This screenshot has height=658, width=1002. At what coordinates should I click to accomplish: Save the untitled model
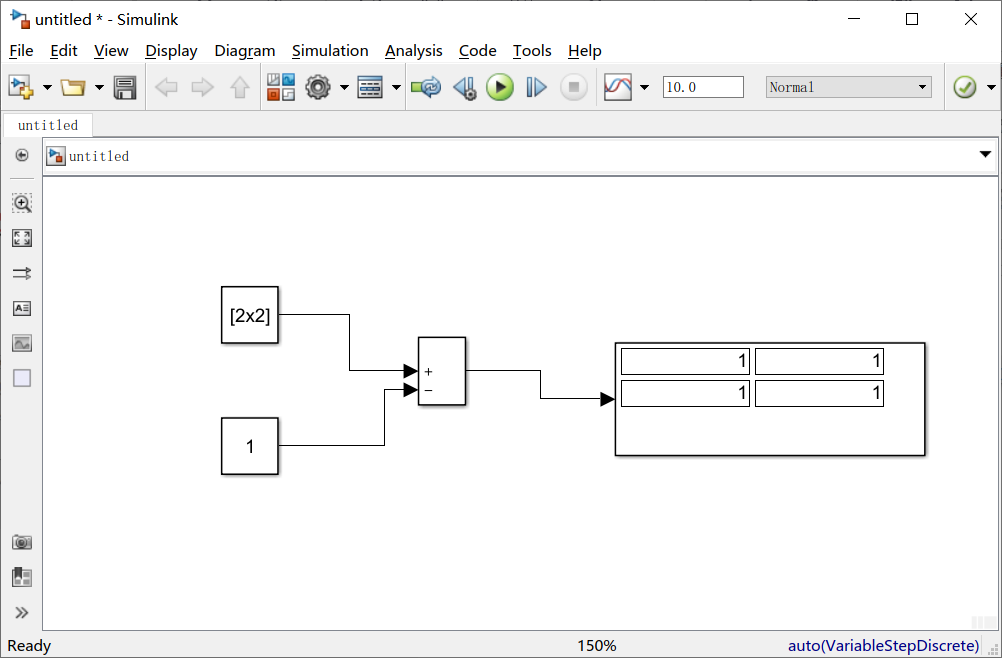124,87
